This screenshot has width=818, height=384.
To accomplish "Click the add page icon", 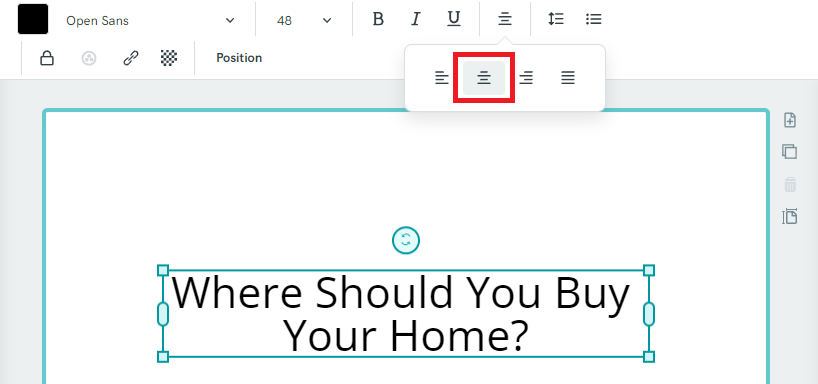I will click(790, 119).
